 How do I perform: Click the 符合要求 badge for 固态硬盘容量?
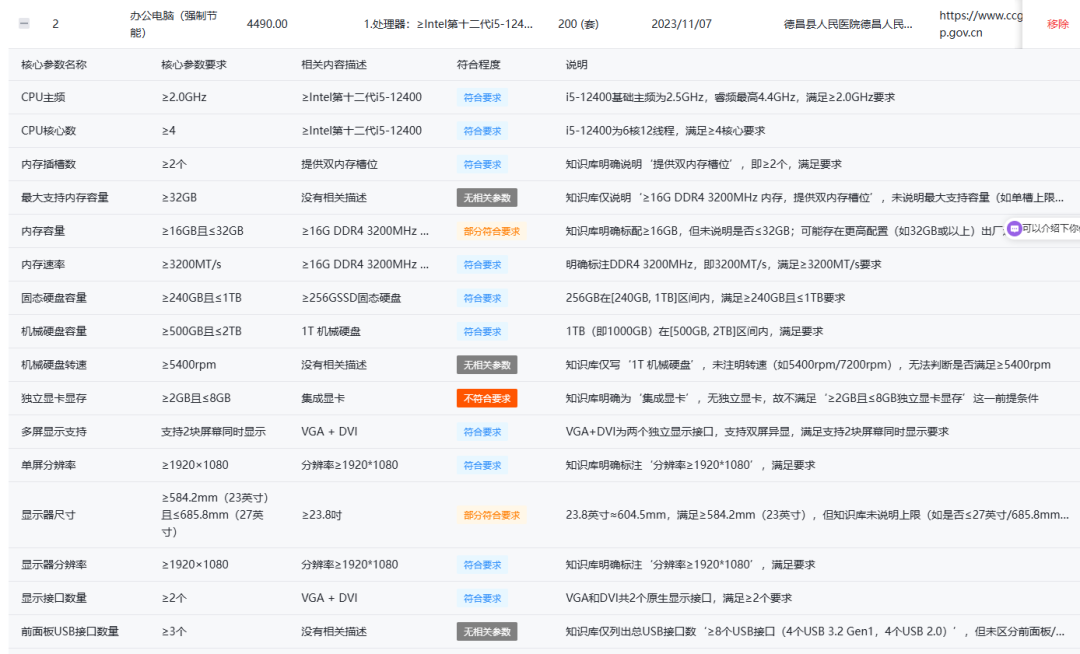tap(481, 298)
